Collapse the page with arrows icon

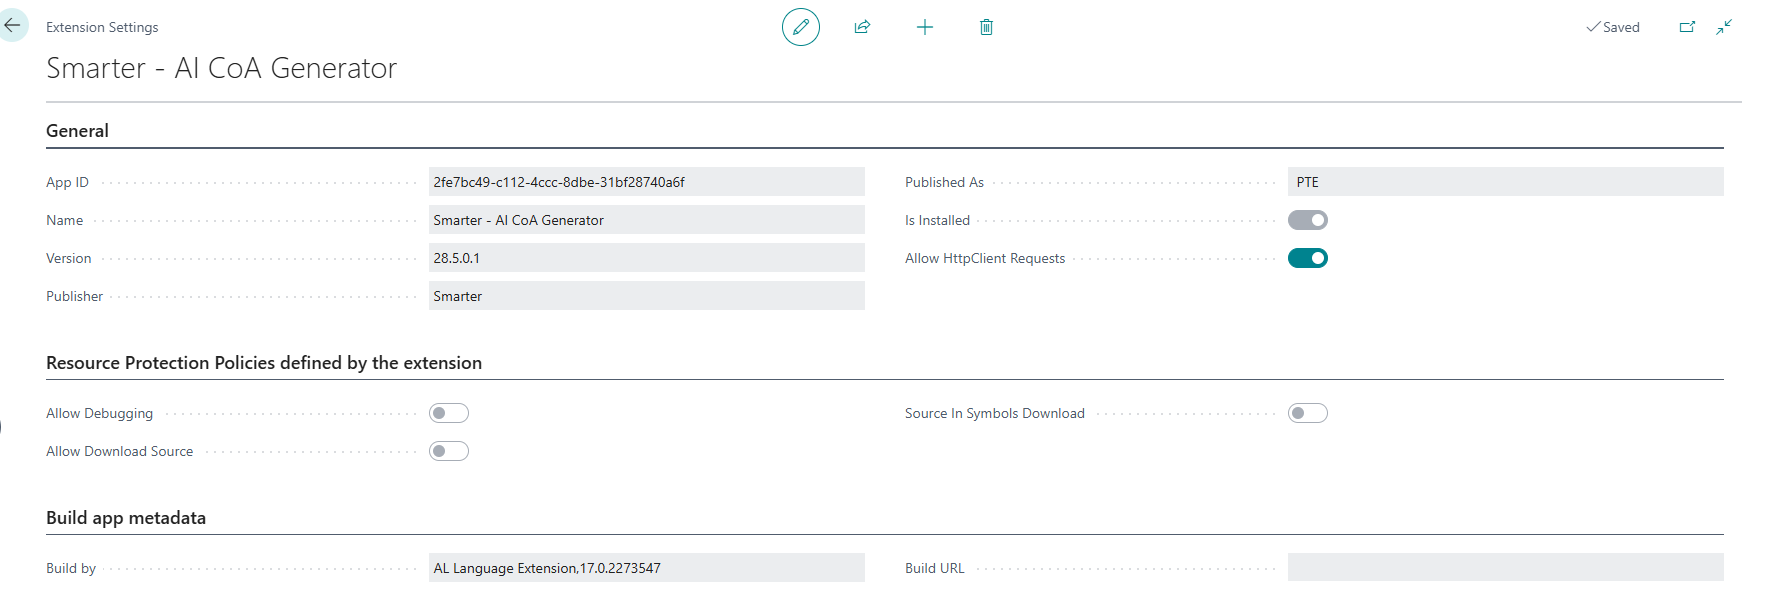pos(1724,27)
